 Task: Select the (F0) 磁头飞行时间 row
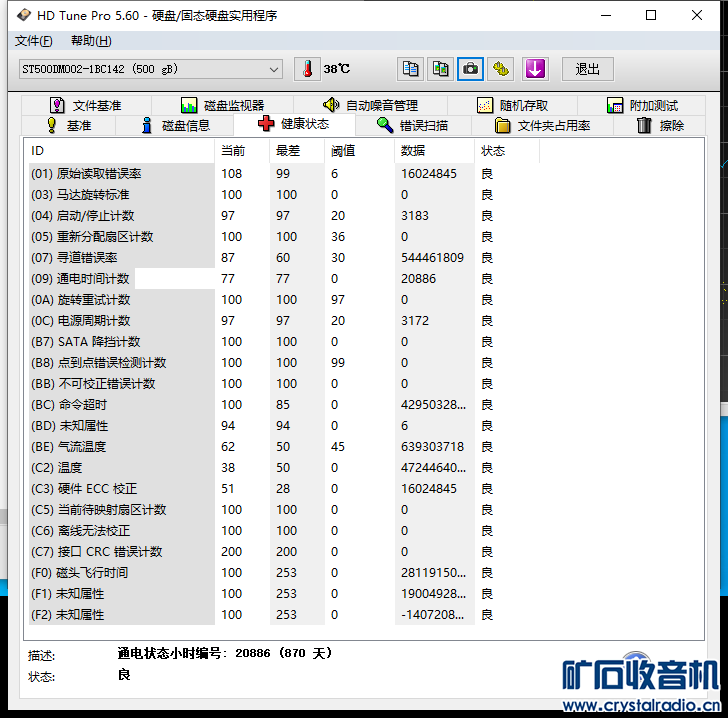(x=284, y=573)
